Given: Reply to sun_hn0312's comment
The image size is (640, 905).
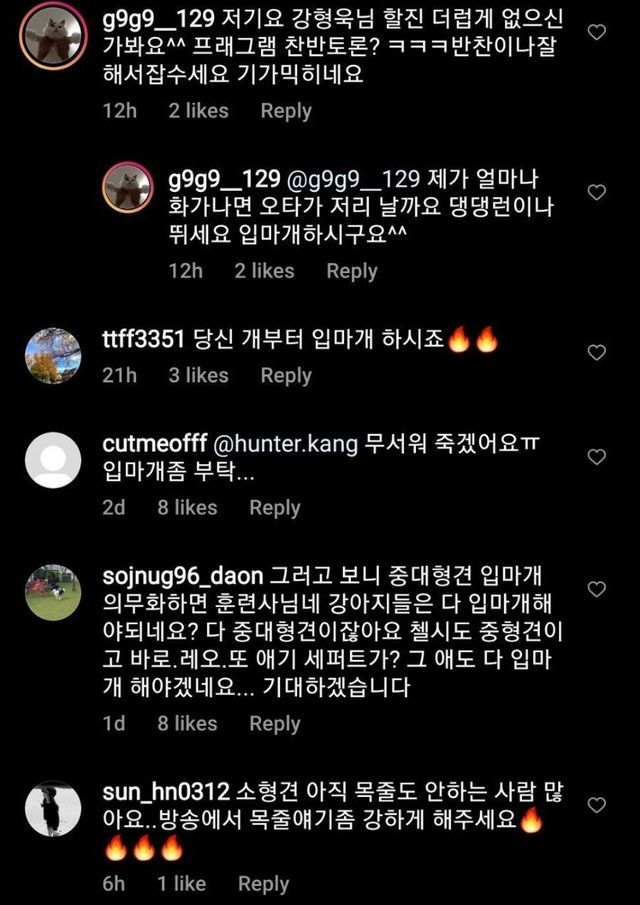Looking at the screenshot, I should [263, 884].
